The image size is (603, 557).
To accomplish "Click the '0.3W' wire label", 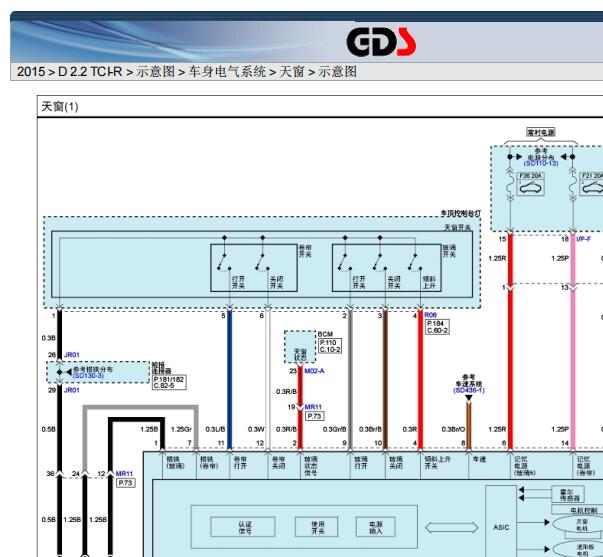I will [256, 429].
